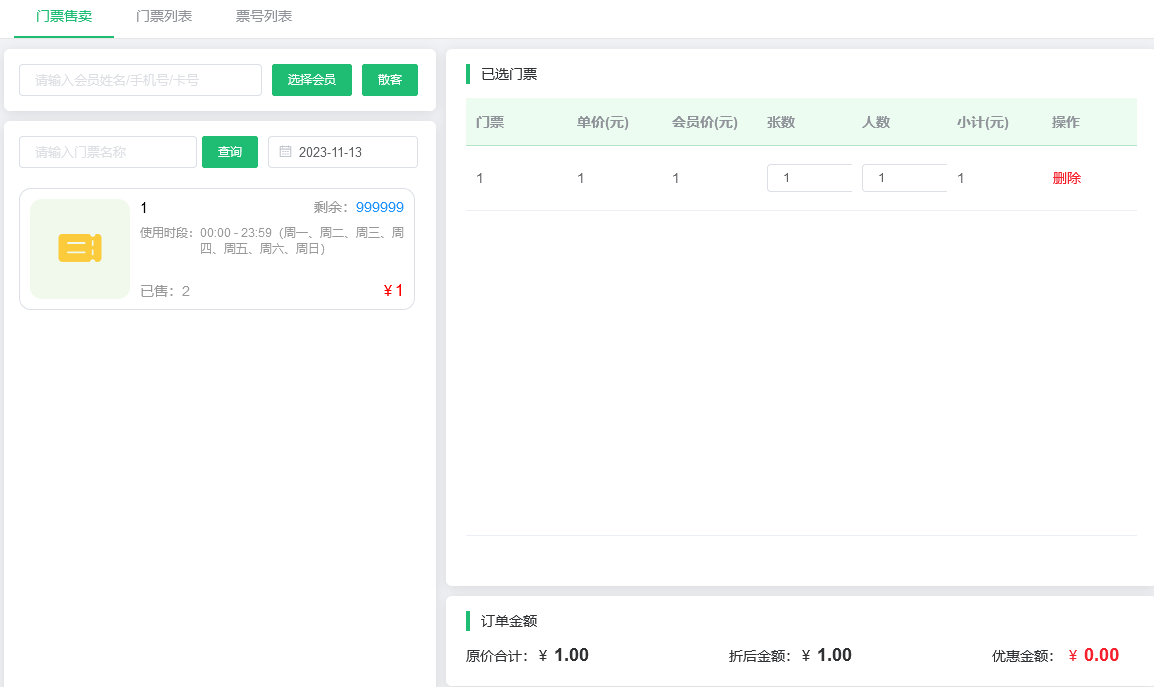Click the 人数 people count input box
This screenshot has width=1154, height=687.
(904, 177)
